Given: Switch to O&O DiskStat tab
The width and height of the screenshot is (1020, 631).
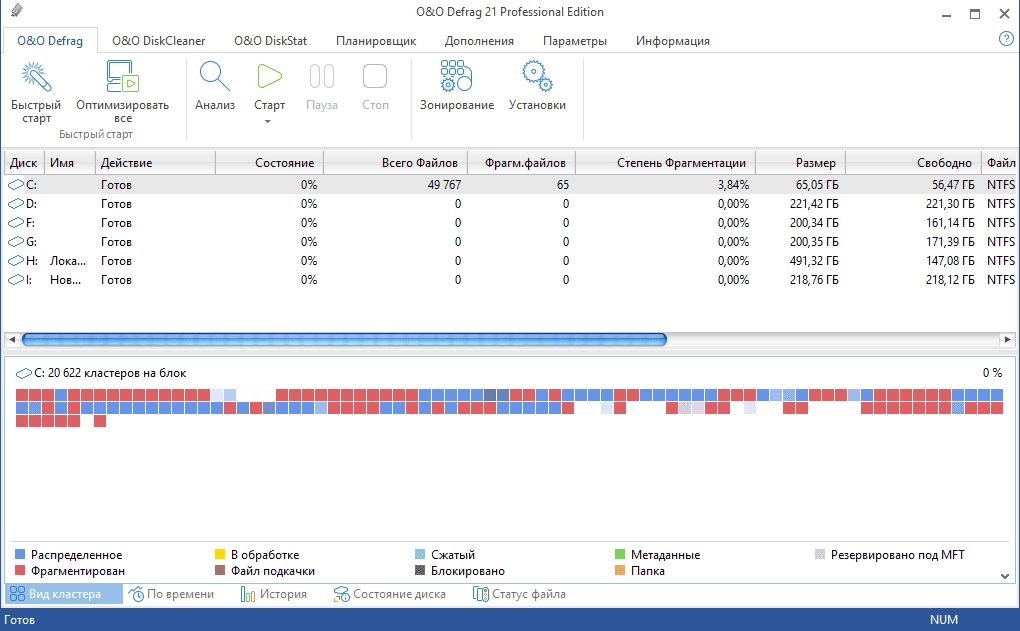Looking at the screenshot, I should point(270,40).
